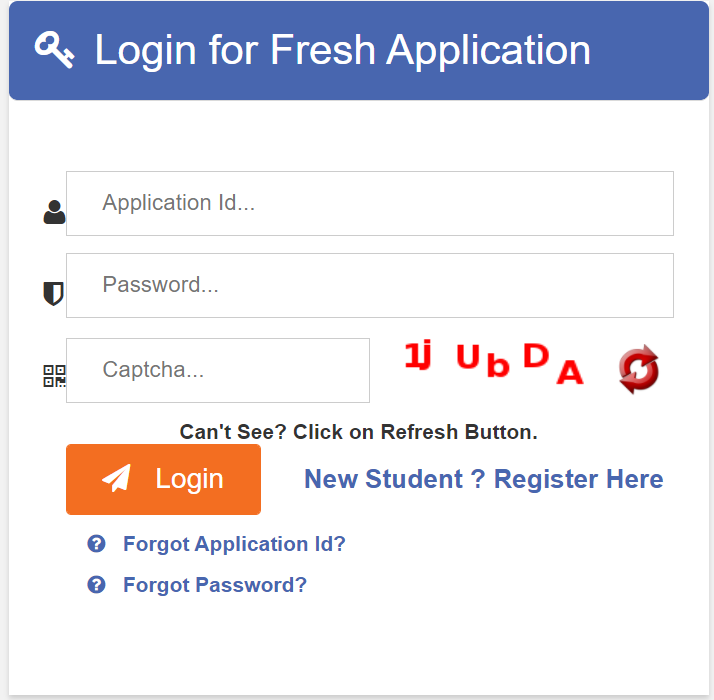This screenshot has height=700, width=714.
Task: Focus the Captcha input field
Action: point(218,370)
